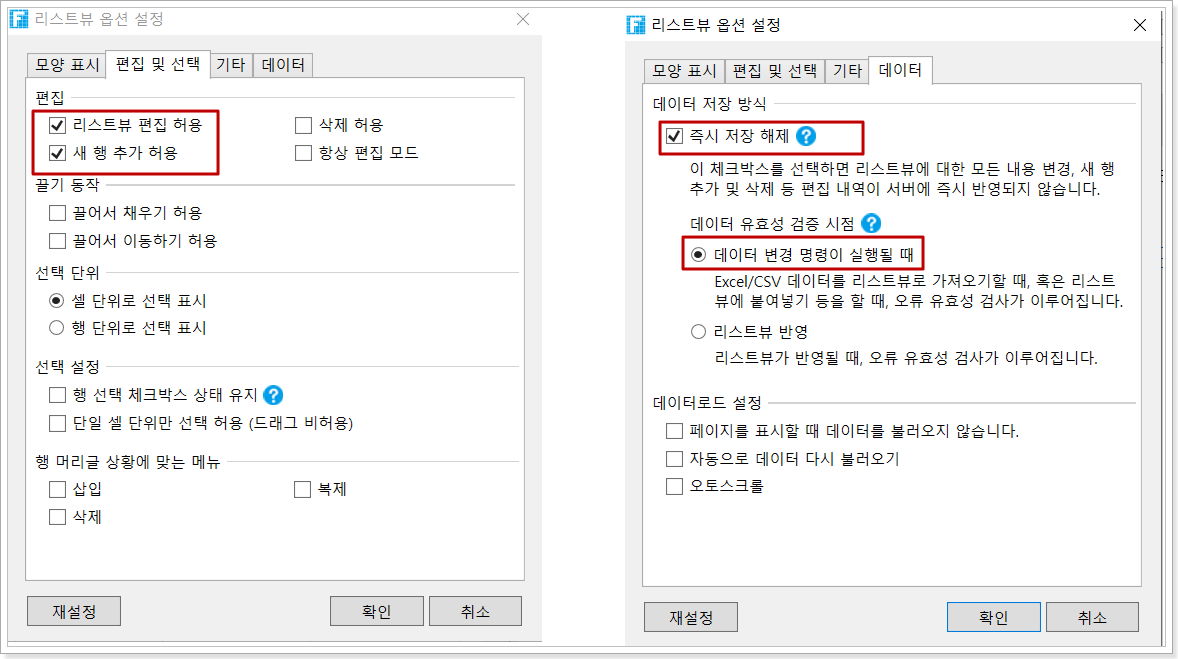Open 모양 표시 tab in left dialog

pos(67,65)
